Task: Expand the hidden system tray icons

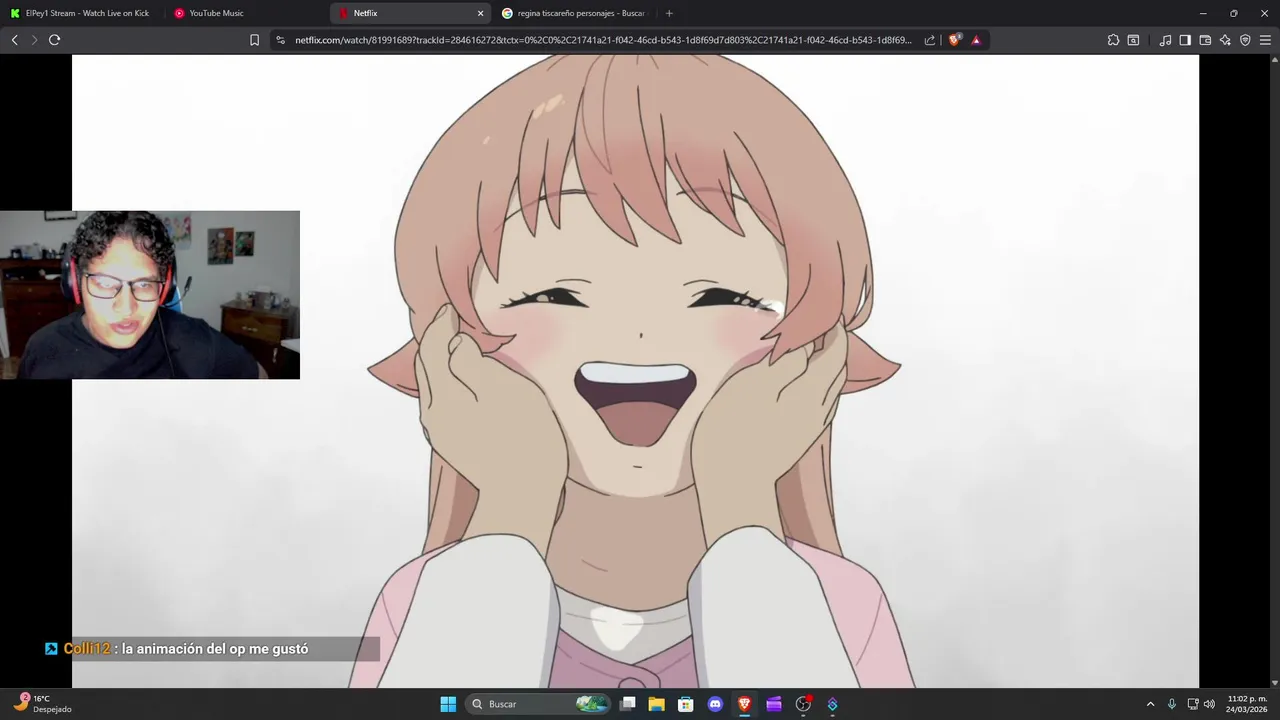Action: point(1150,704)
